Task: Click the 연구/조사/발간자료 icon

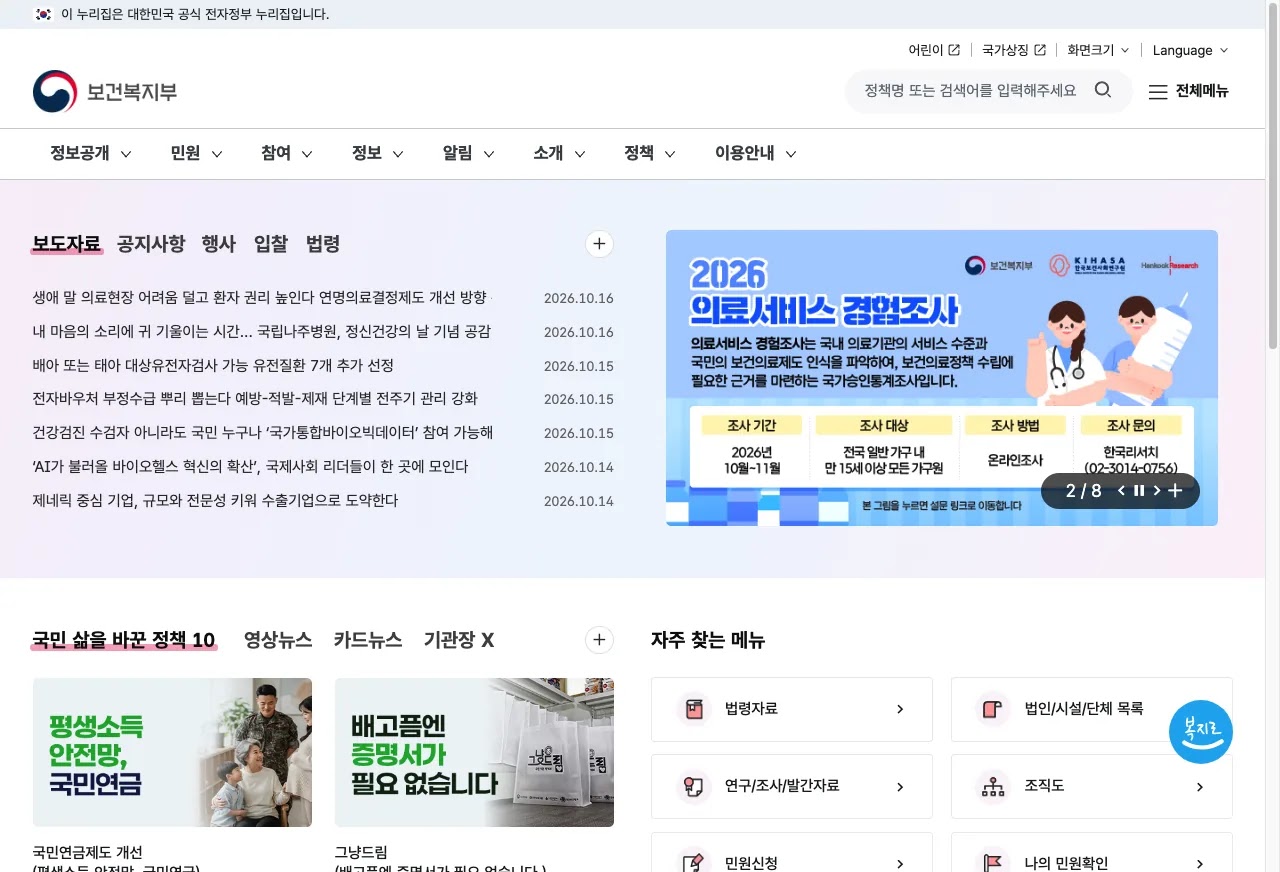Action: 693,787
